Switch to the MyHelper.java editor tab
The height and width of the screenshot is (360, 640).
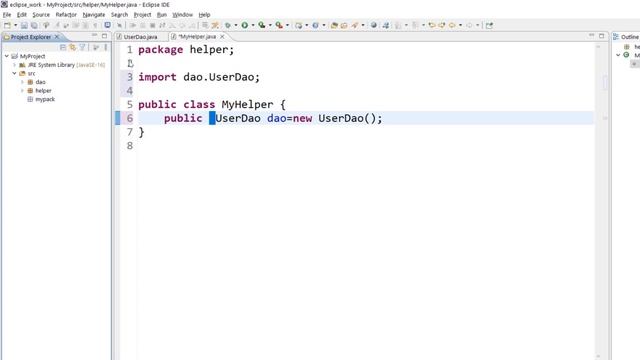[197, 37]
